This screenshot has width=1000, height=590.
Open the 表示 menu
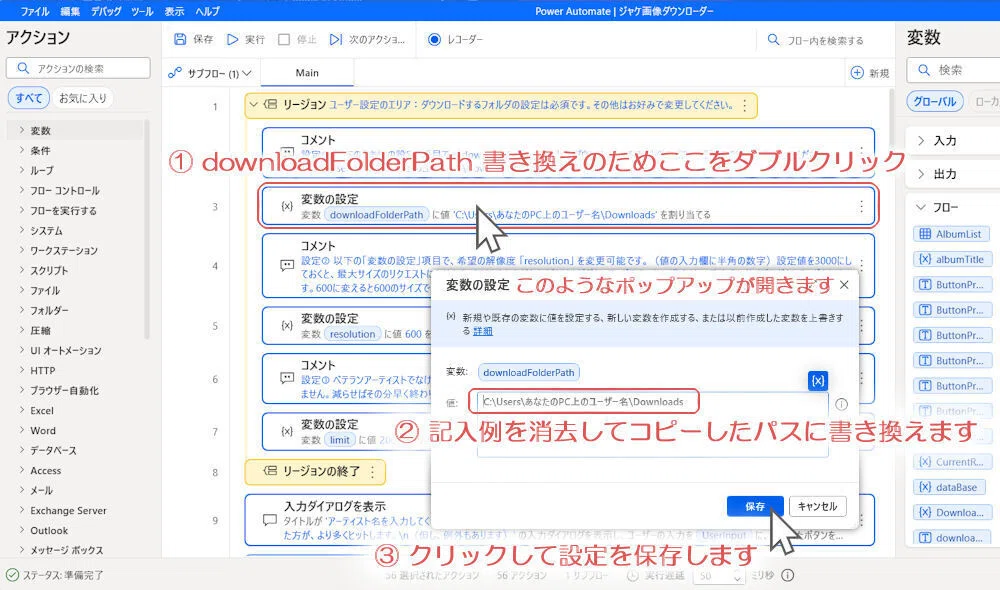[x=174, y=11]
